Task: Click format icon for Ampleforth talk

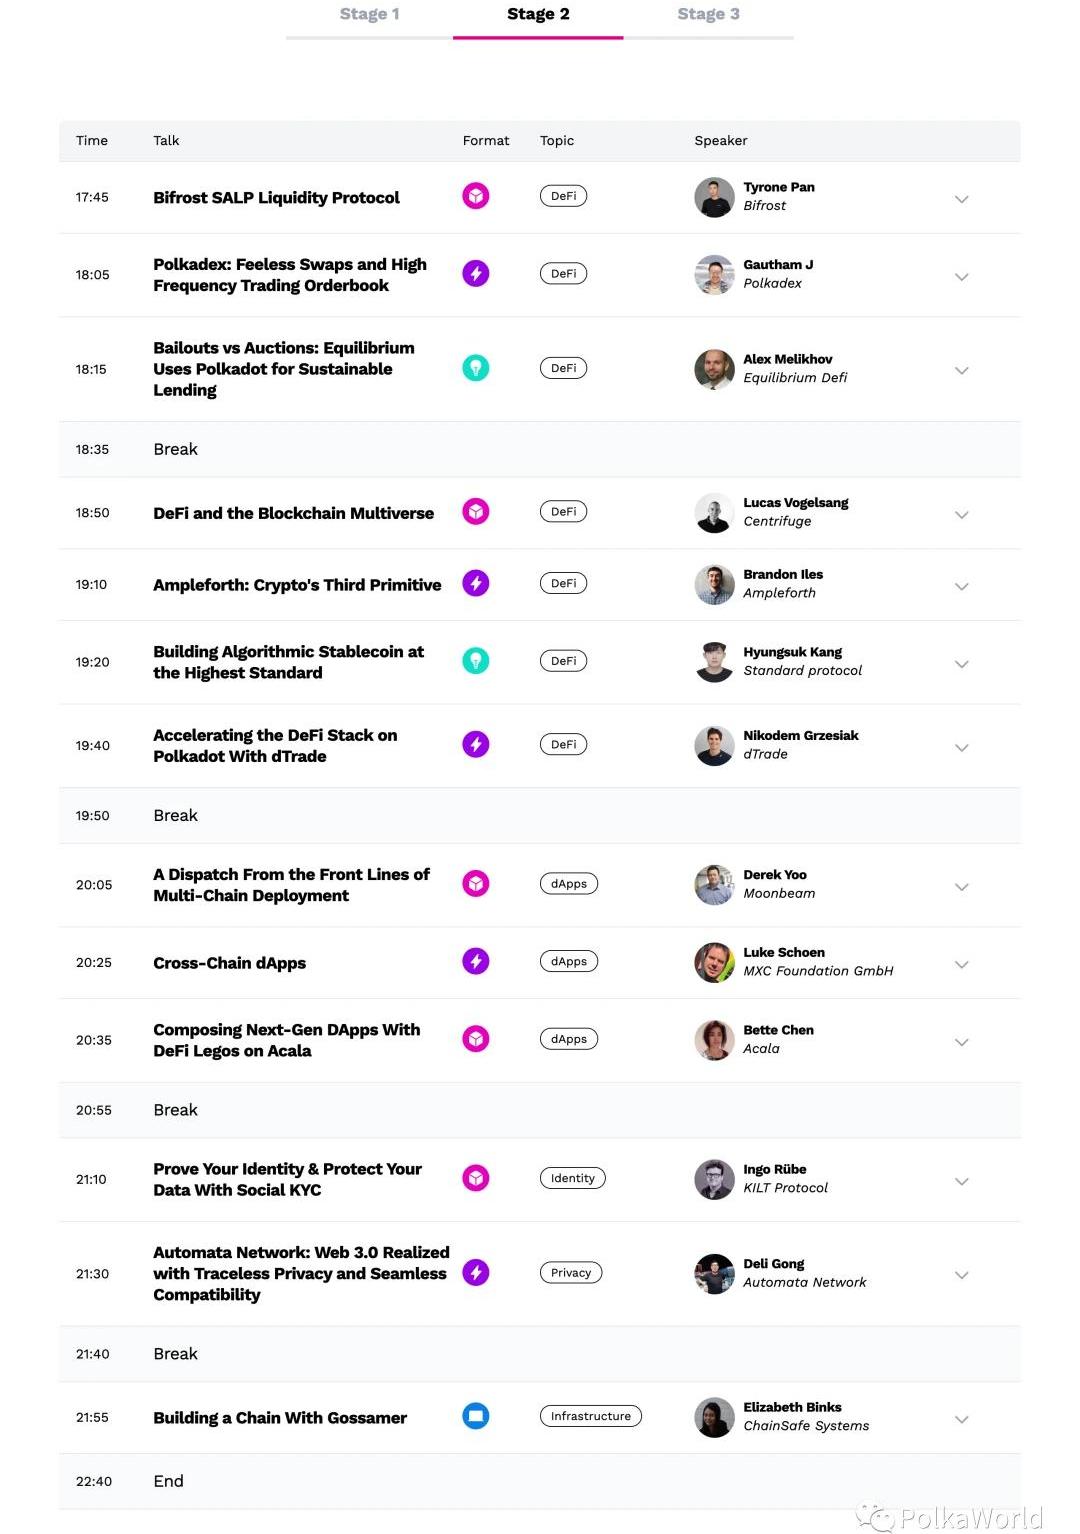Action: point(476,583)
